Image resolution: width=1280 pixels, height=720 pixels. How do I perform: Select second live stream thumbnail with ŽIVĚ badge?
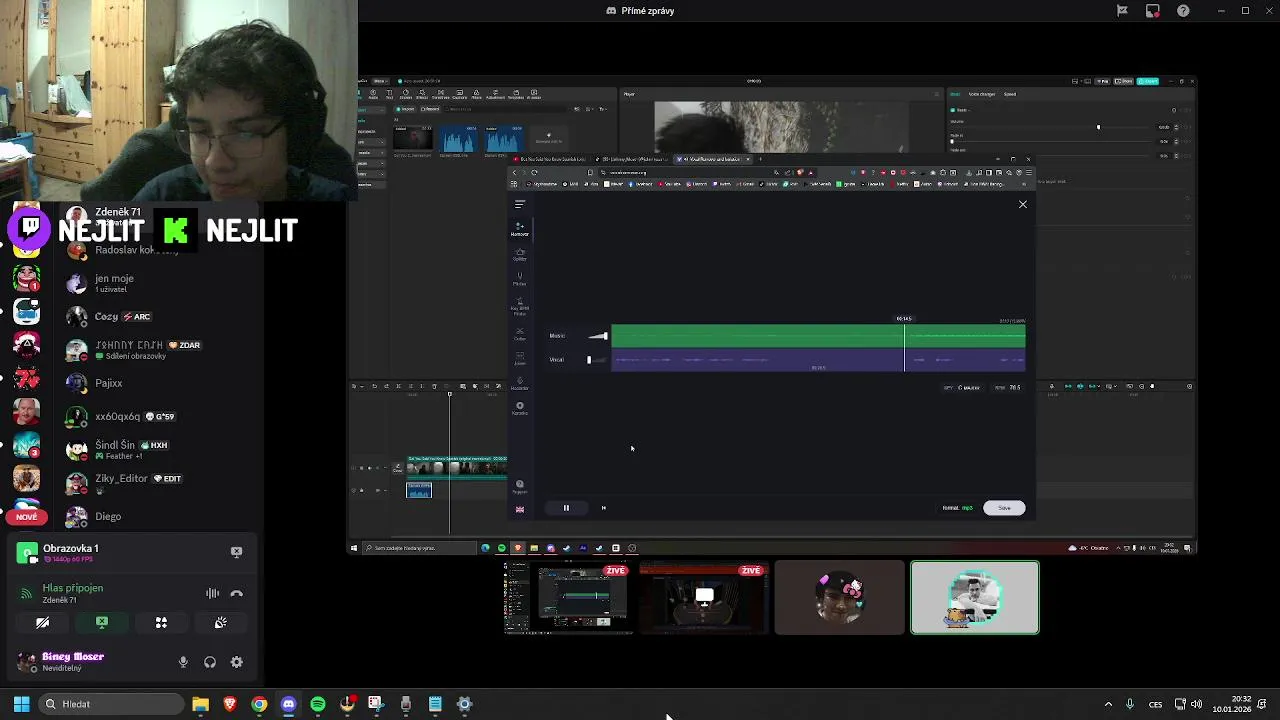point(704,597)
